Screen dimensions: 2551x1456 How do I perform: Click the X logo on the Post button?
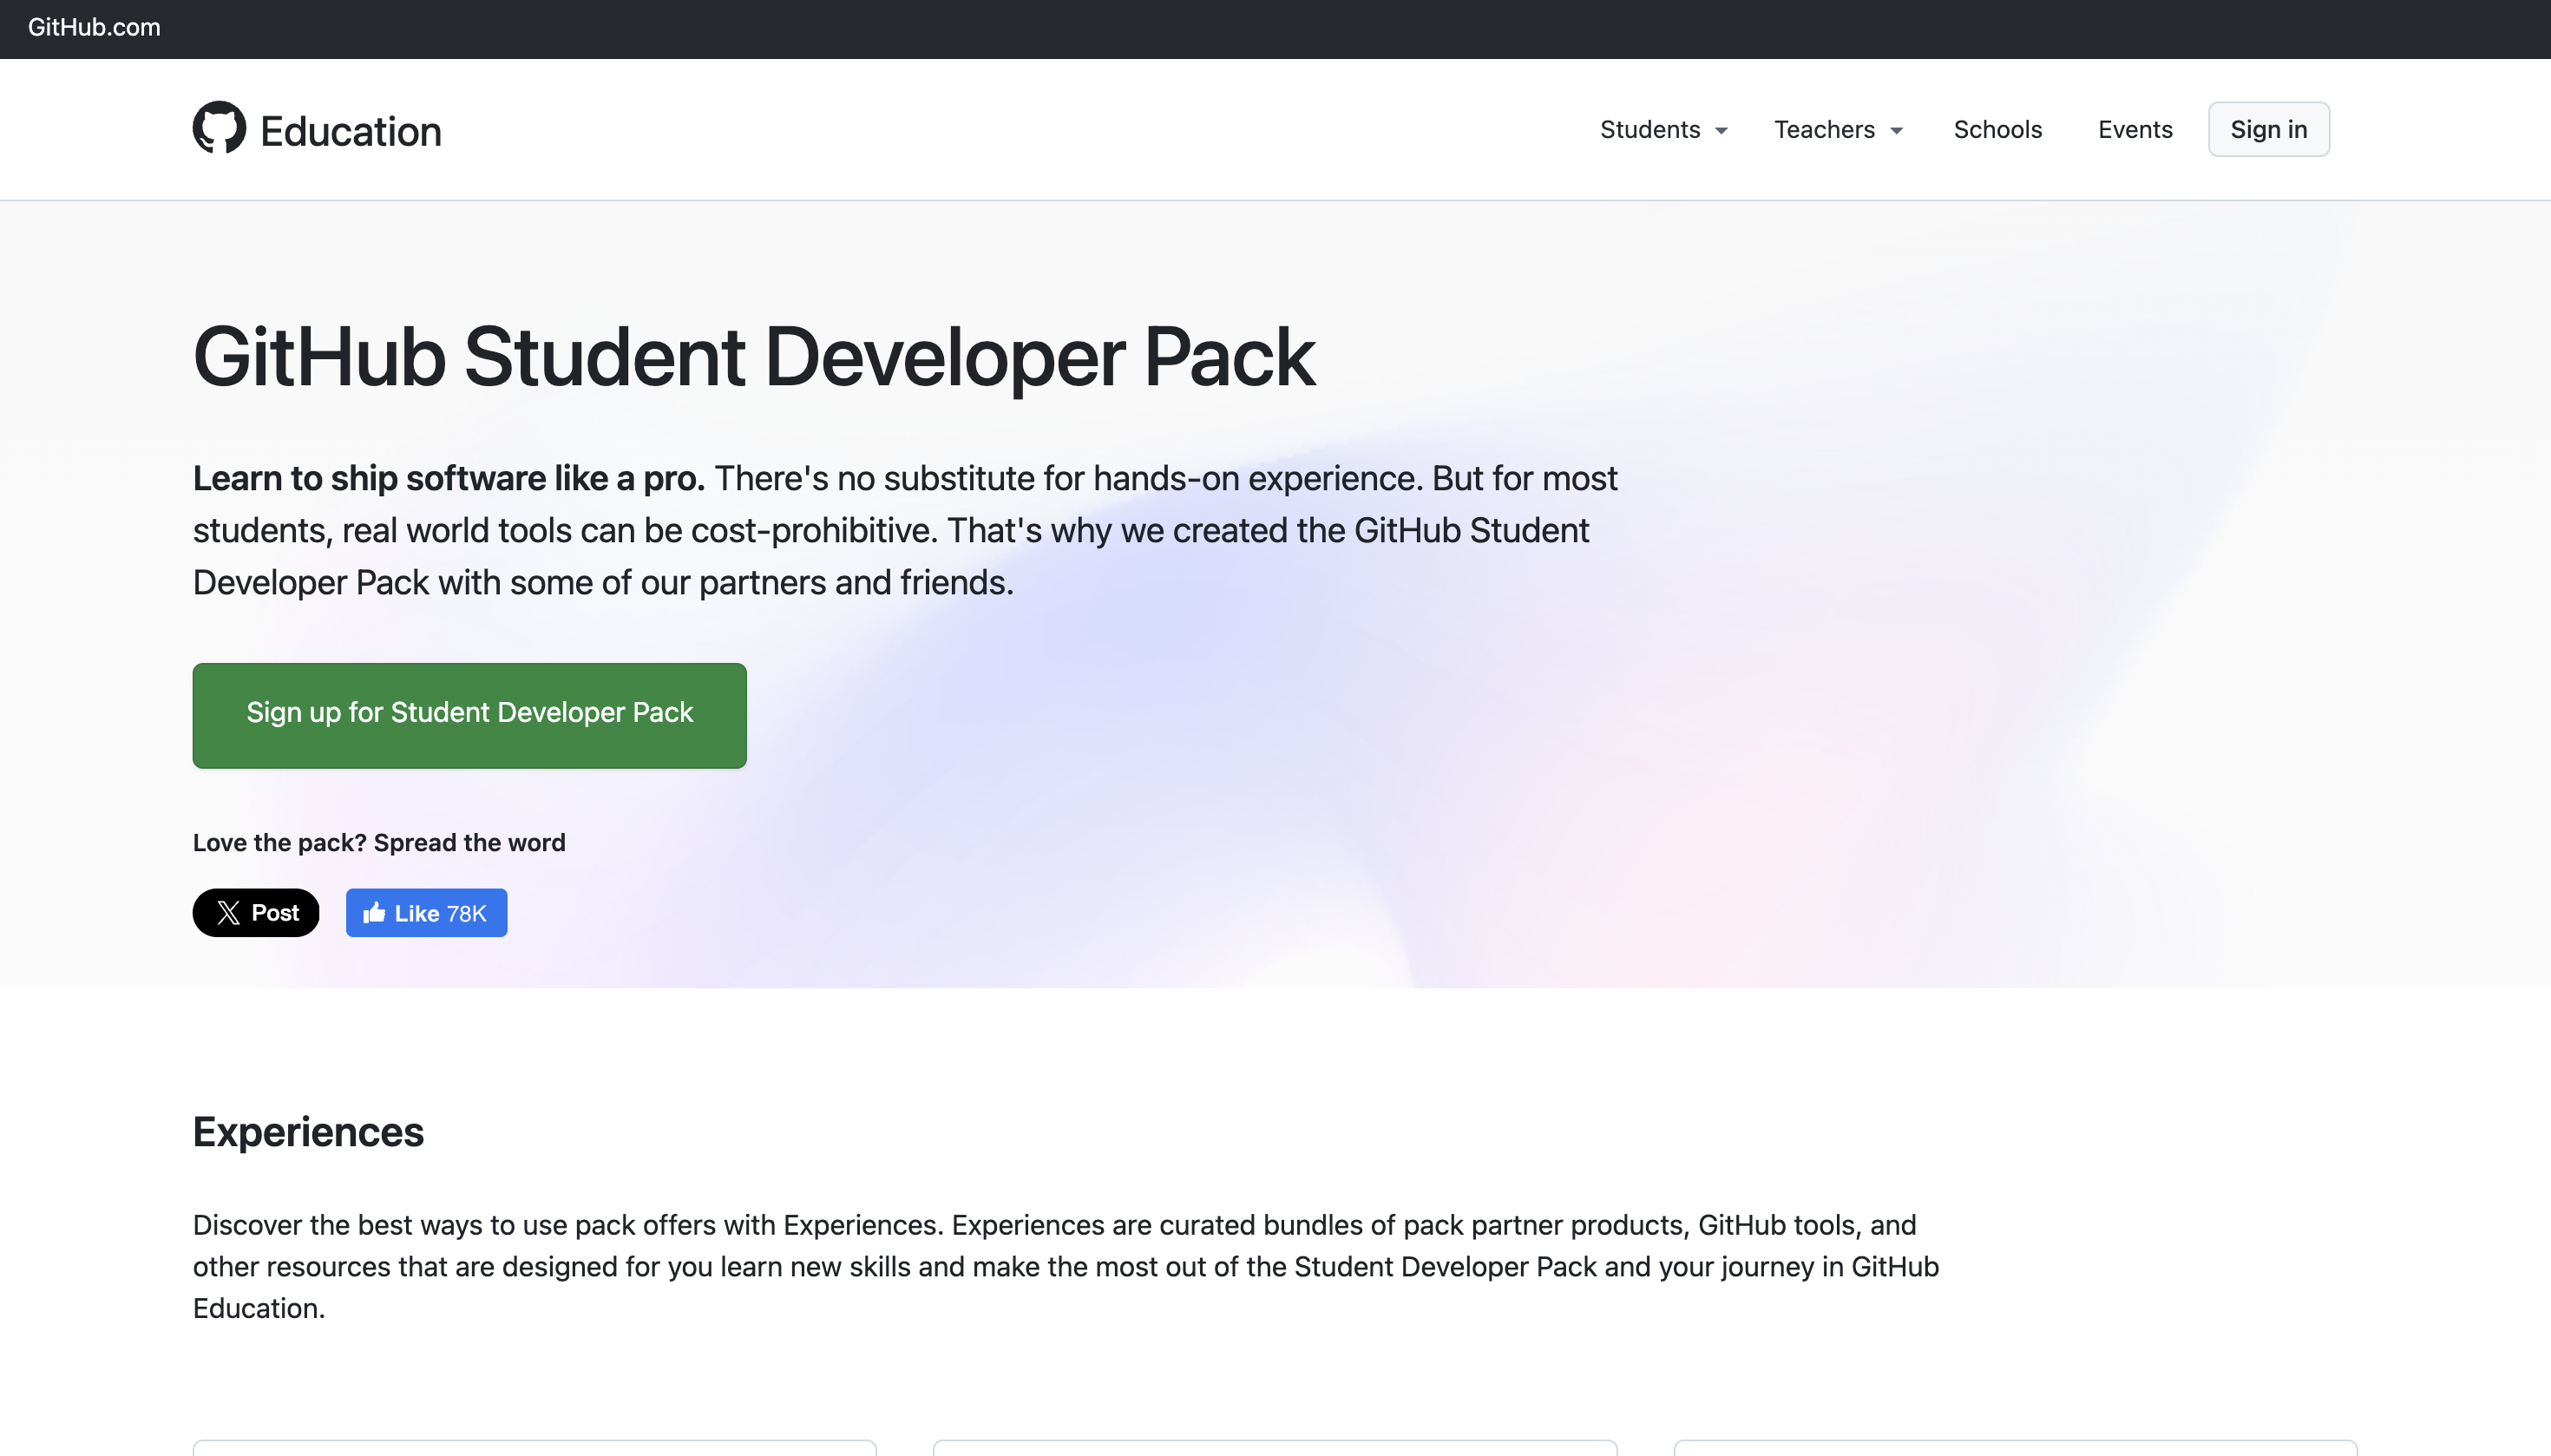230,912
